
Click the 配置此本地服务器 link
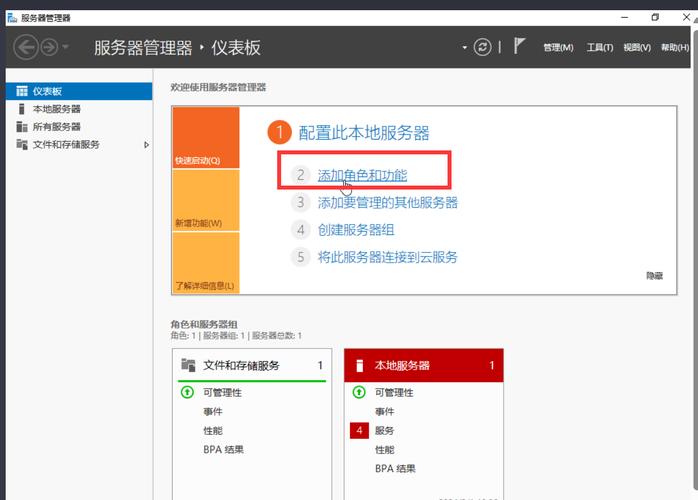(364, 133)
